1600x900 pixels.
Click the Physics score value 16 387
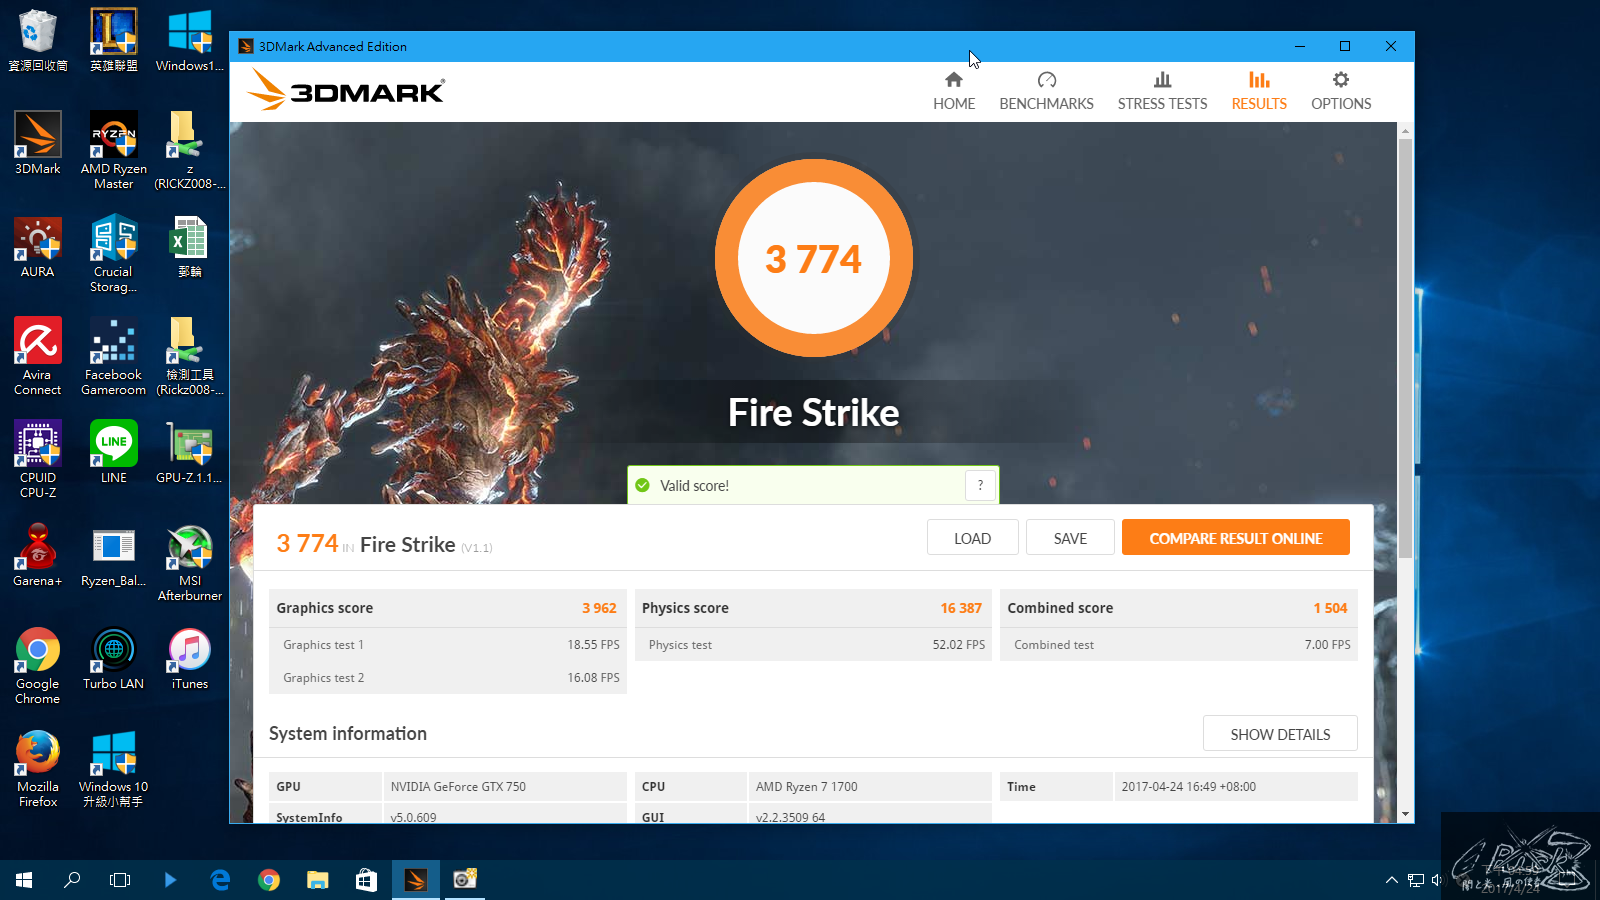coord(961,608)
